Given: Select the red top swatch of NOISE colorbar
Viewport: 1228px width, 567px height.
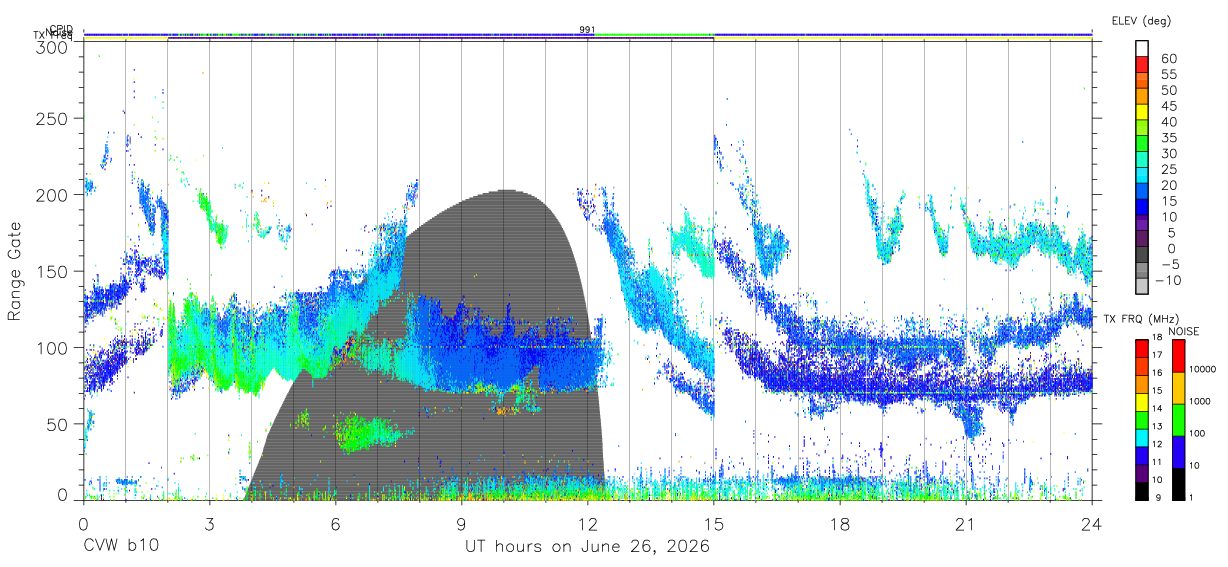Looking at the screenshot, I should click(1177, 355).
